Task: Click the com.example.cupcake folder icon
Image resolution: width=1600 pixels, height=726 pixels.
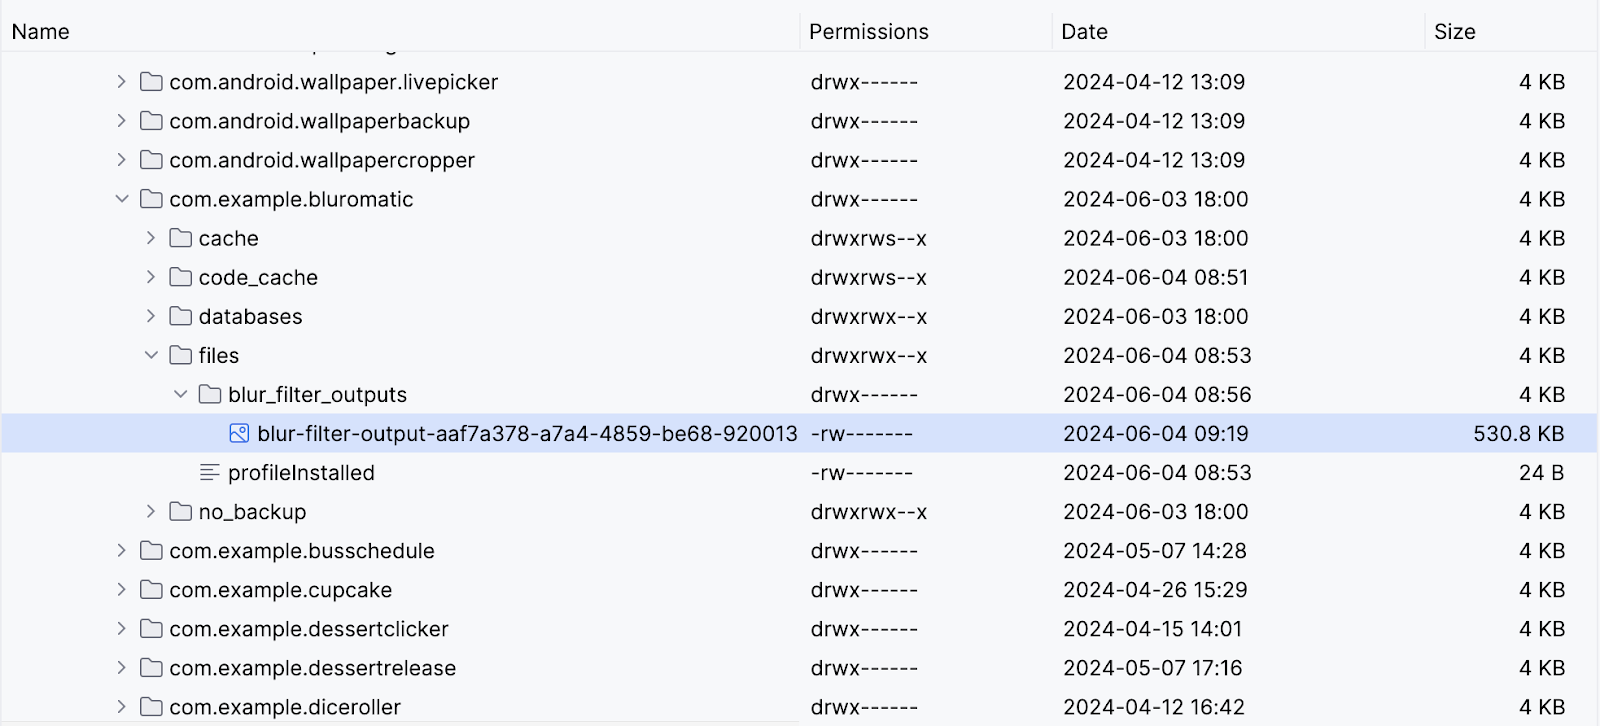Action: point(152,590)
